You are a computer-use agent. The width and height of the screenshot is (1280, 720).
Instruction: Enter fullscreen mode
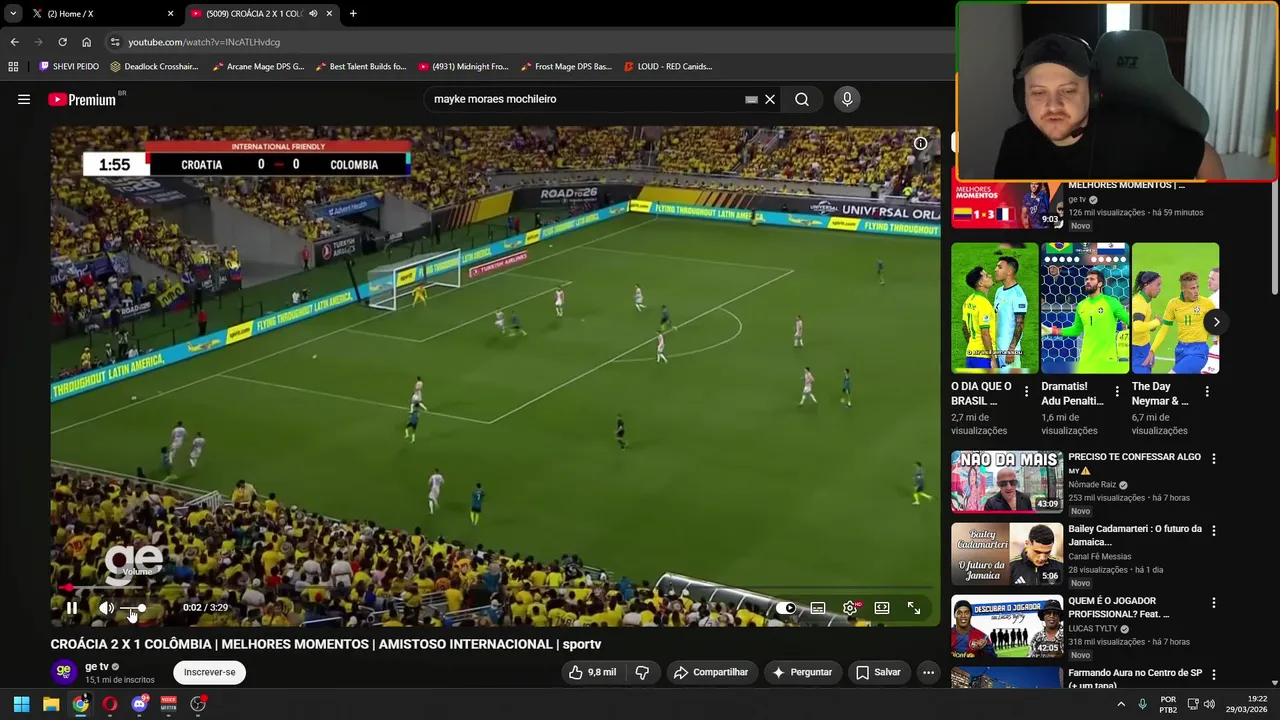[914, 607]
